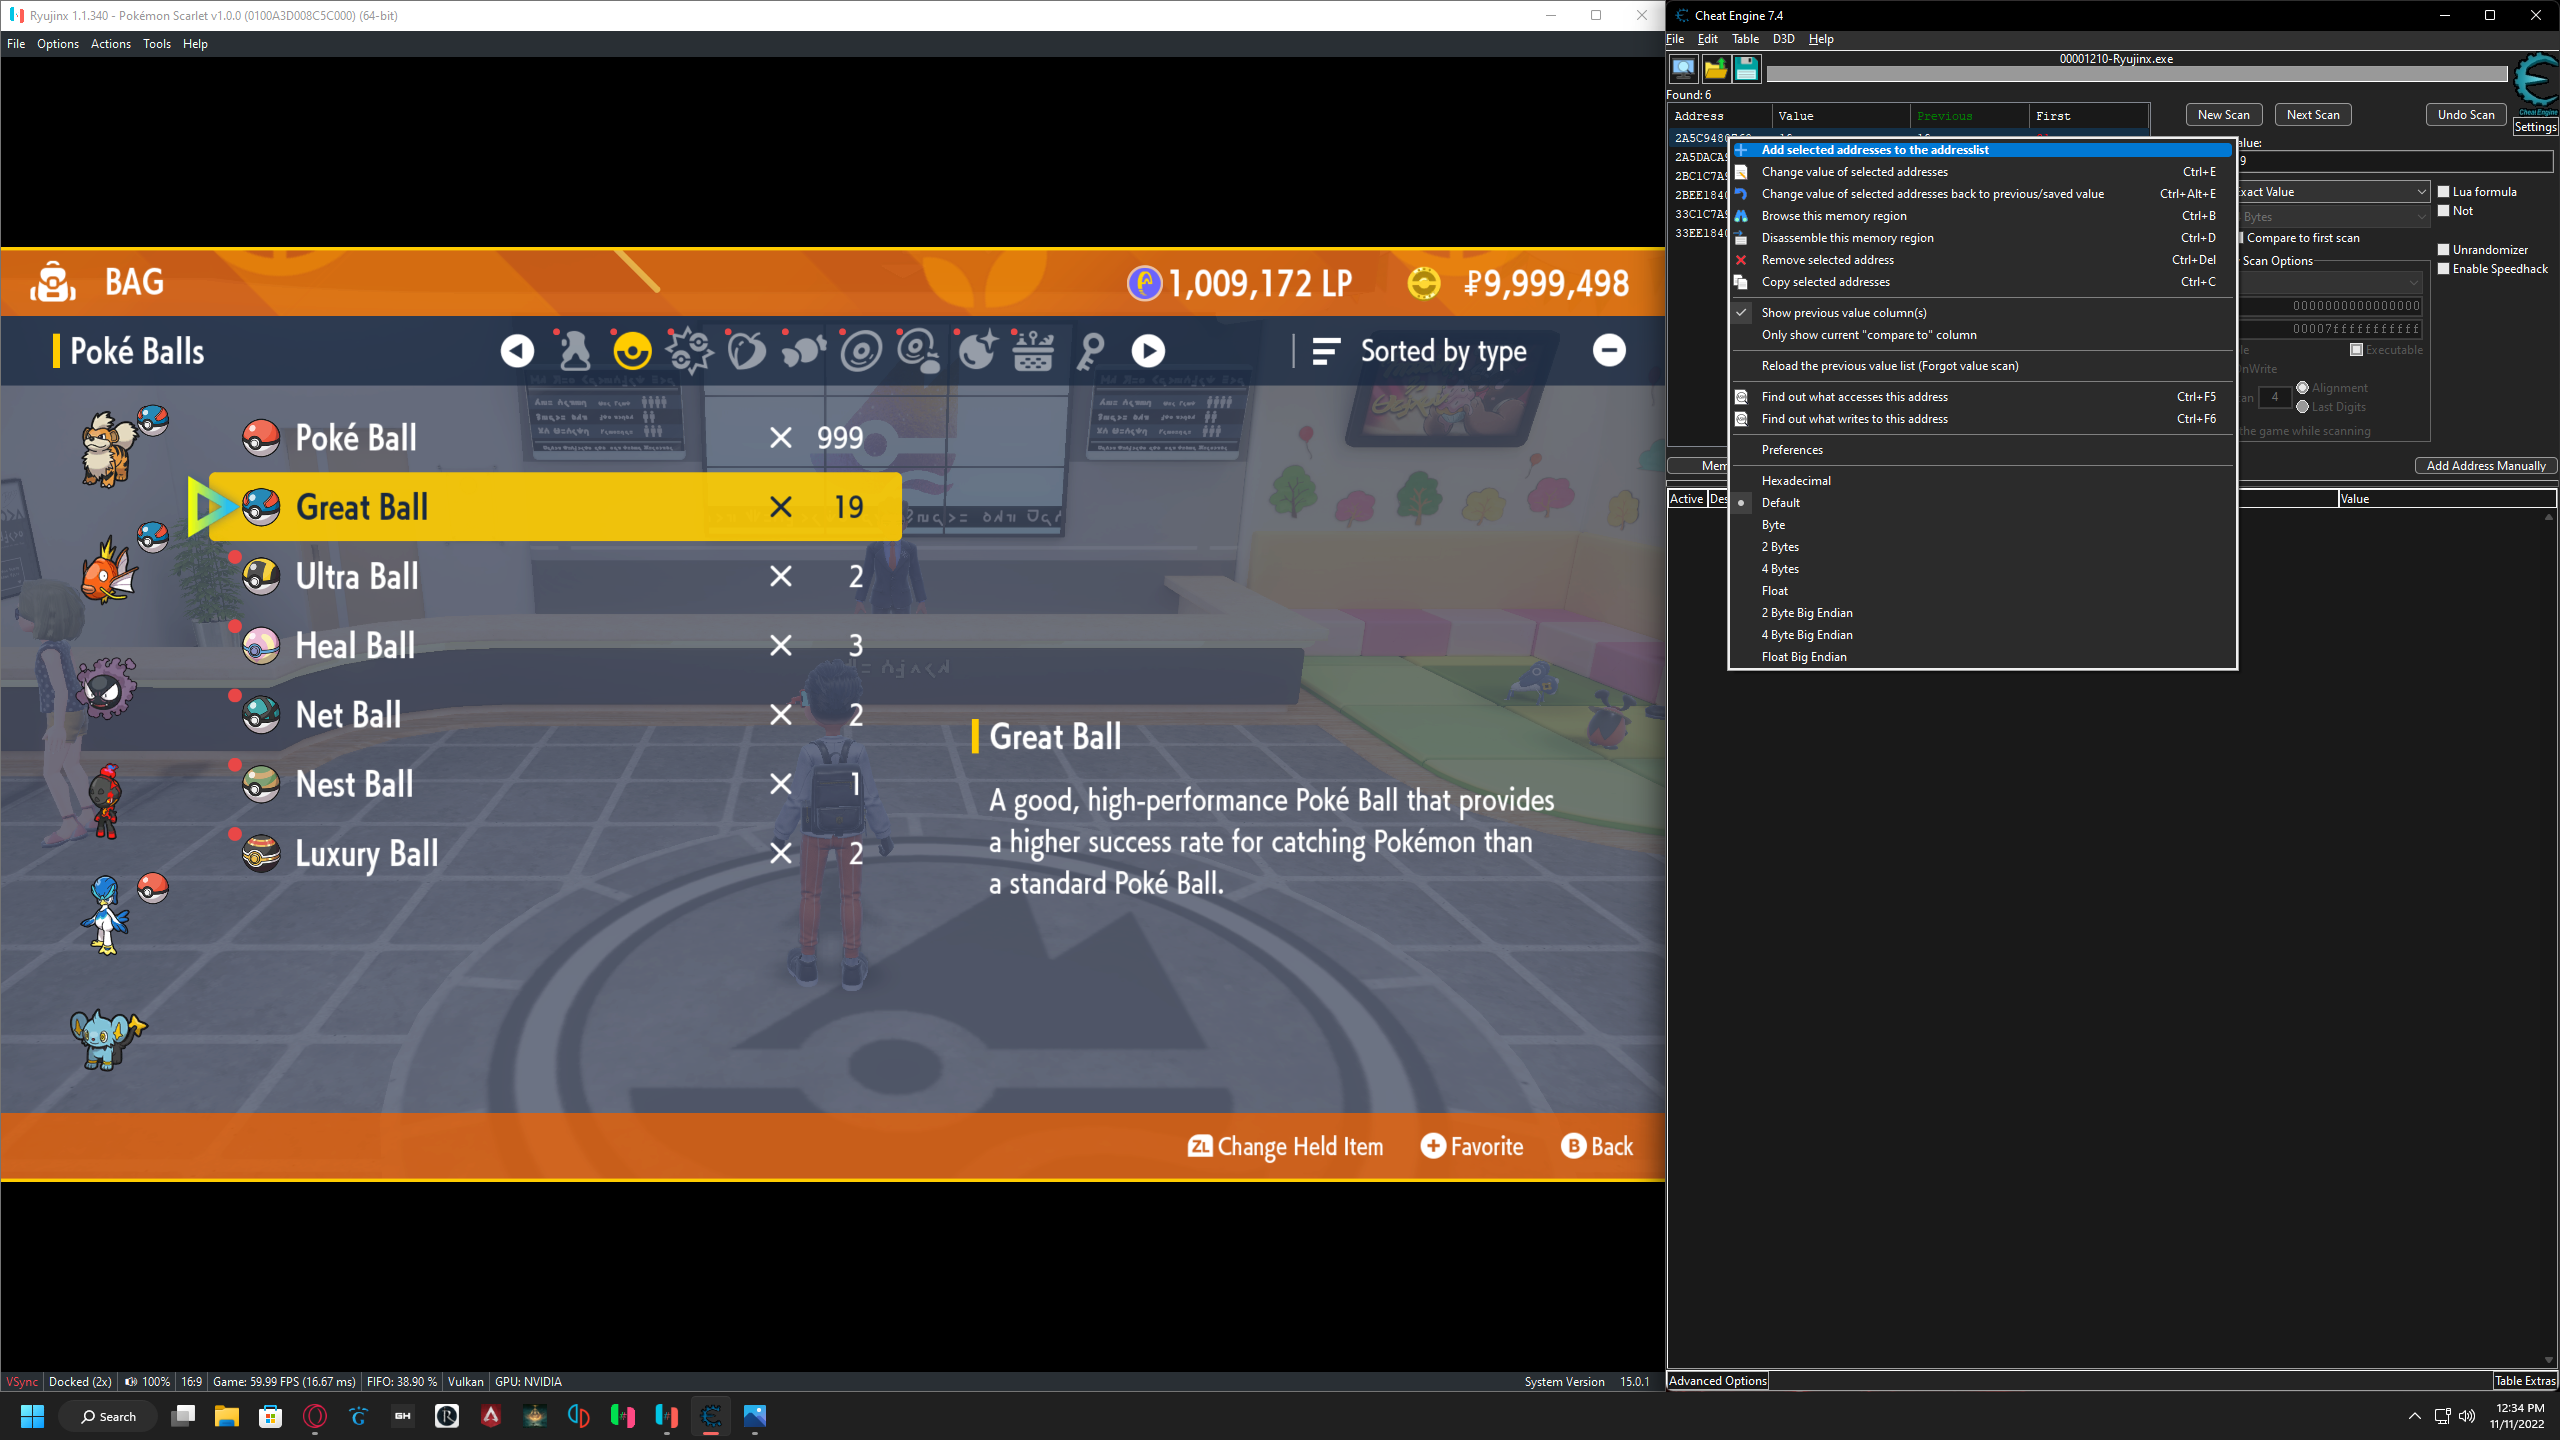Click the Windows taskbar Search box
Image resolution: width=2560 pixels, height=1440 pixels.
(108, 1416)
